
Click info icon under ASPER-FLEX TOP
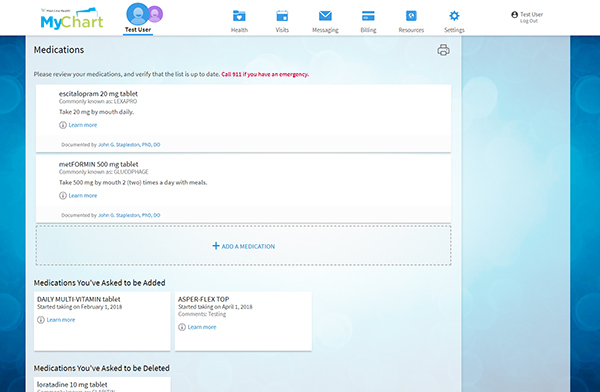pos(182,327)
